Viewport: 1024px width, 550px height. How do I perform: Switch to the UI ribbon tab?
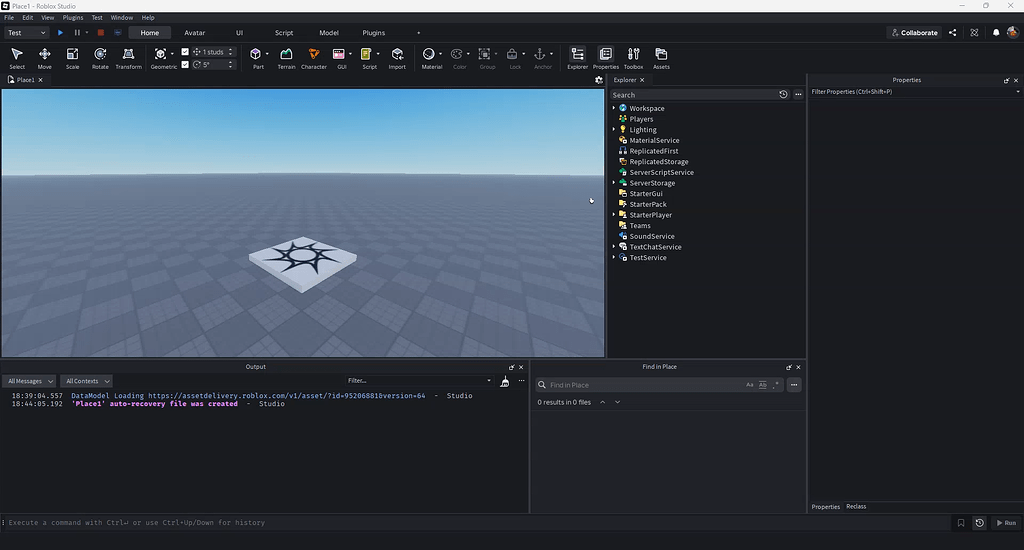point(239,33)
